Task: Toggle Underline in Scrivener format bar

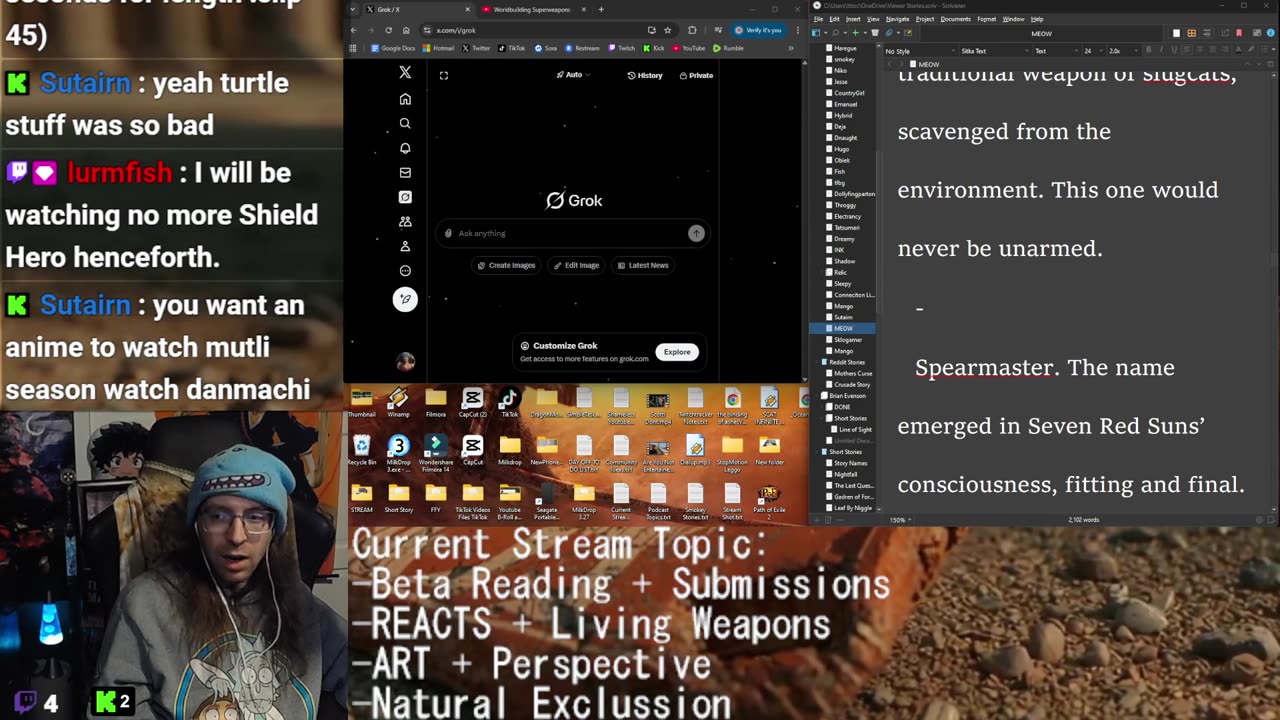Action: [x=1174, y=51]
